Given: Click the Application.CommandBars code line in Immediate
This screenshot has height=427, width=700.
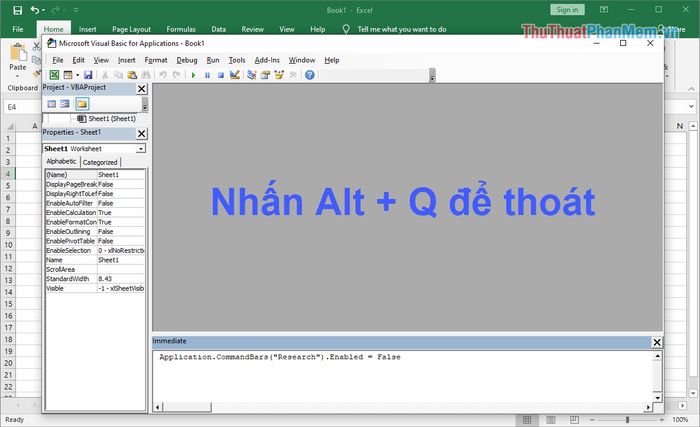Looking at the screenshot, I should [x=280, y=357].
